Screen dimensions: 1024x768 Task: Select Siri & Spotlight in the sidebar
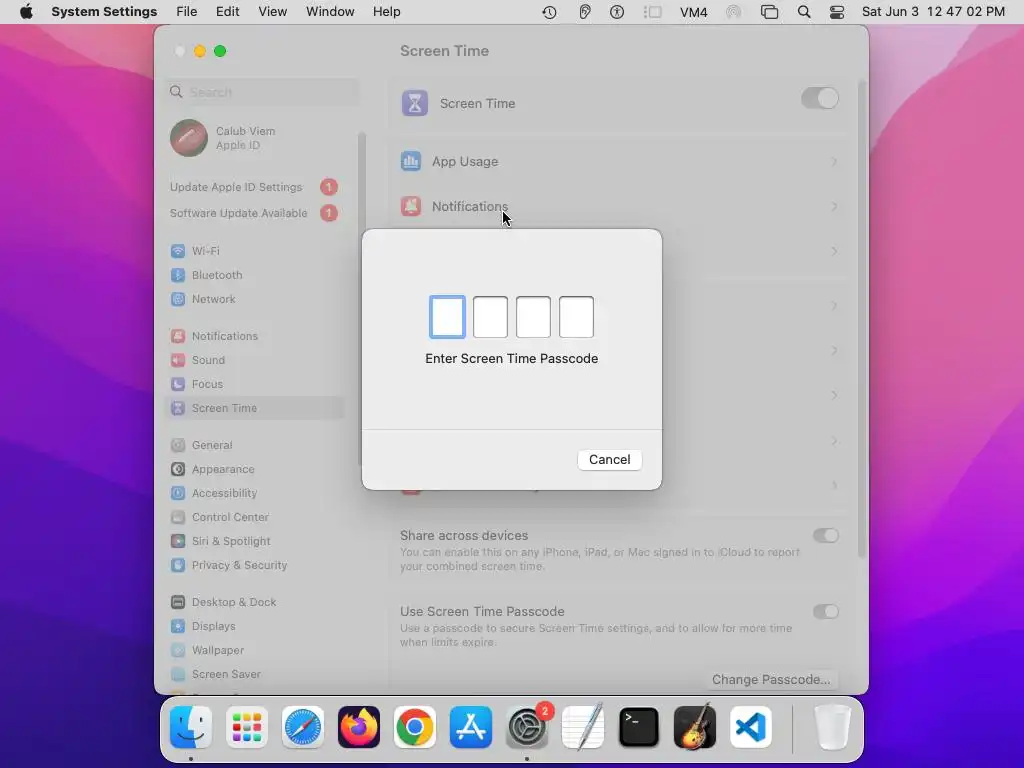click(x=254, y=541)
